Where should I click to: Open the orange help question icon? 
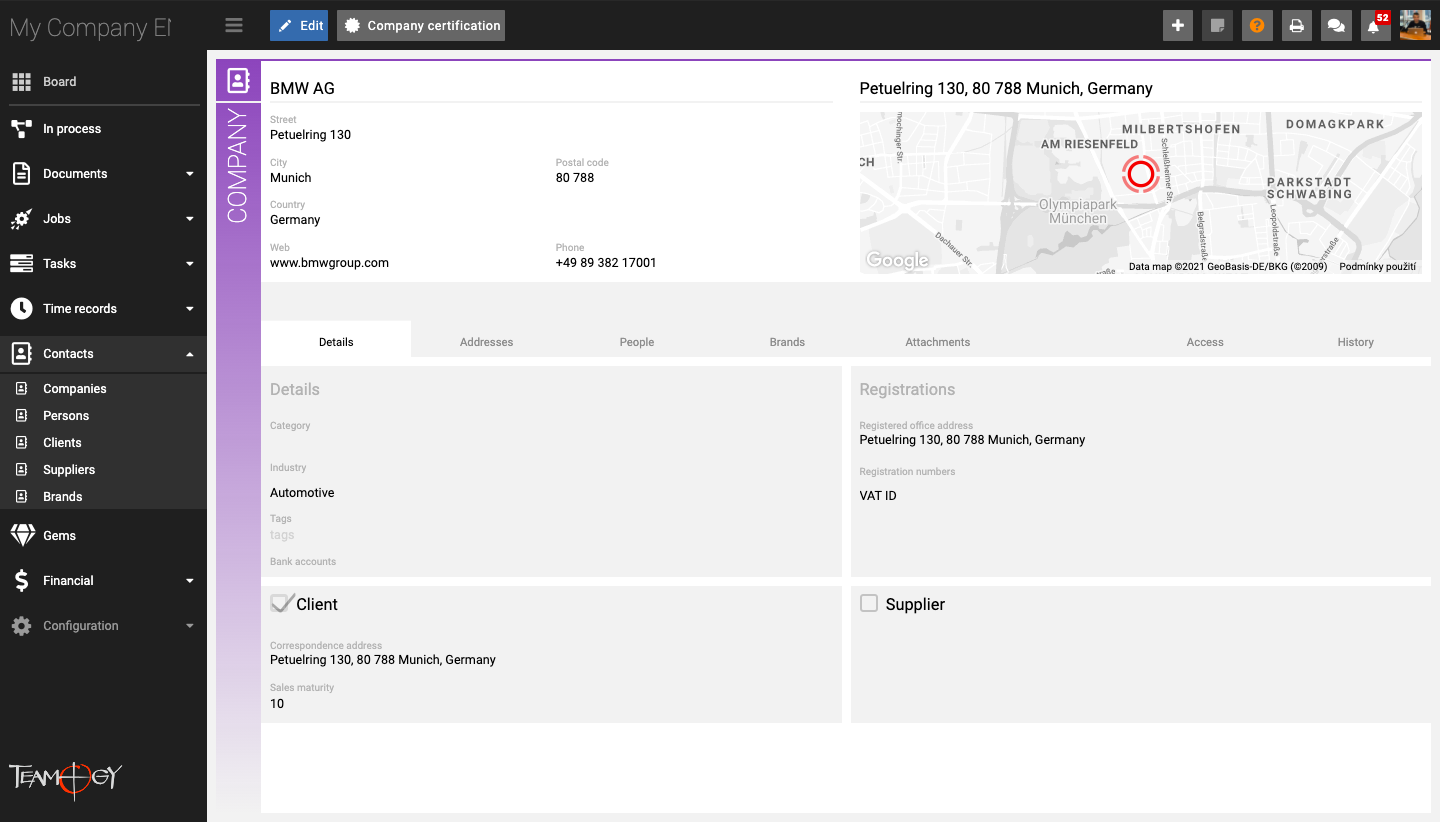pyautogui.click(x=1257, y=26)
